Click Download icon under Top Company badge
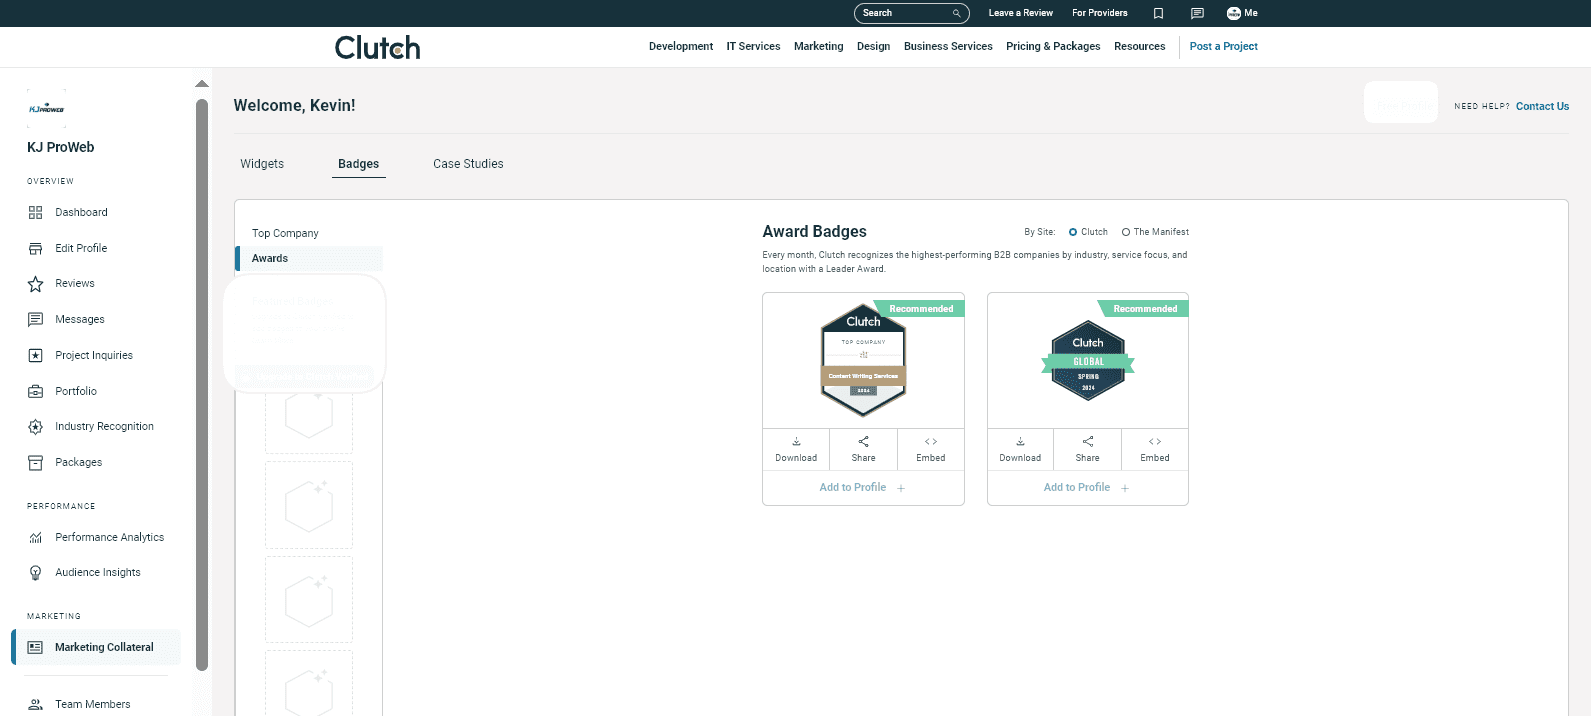This screenshot has height=716, width=1591. pyautogui.click(x=796, y=442)
